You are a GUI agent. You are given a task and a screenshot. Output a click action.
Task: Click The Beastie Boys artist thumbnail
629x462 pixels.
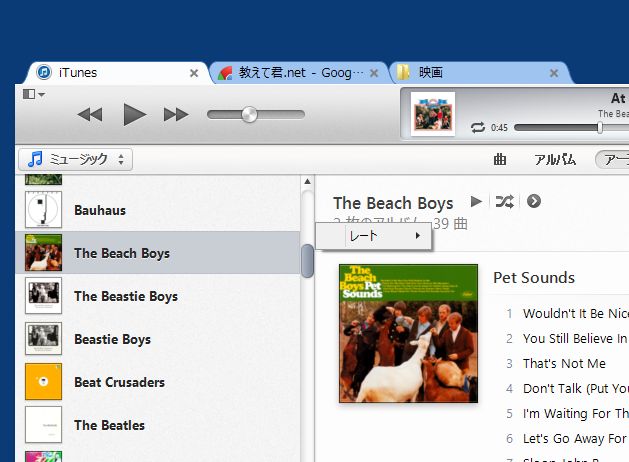(x=43, y=296)
